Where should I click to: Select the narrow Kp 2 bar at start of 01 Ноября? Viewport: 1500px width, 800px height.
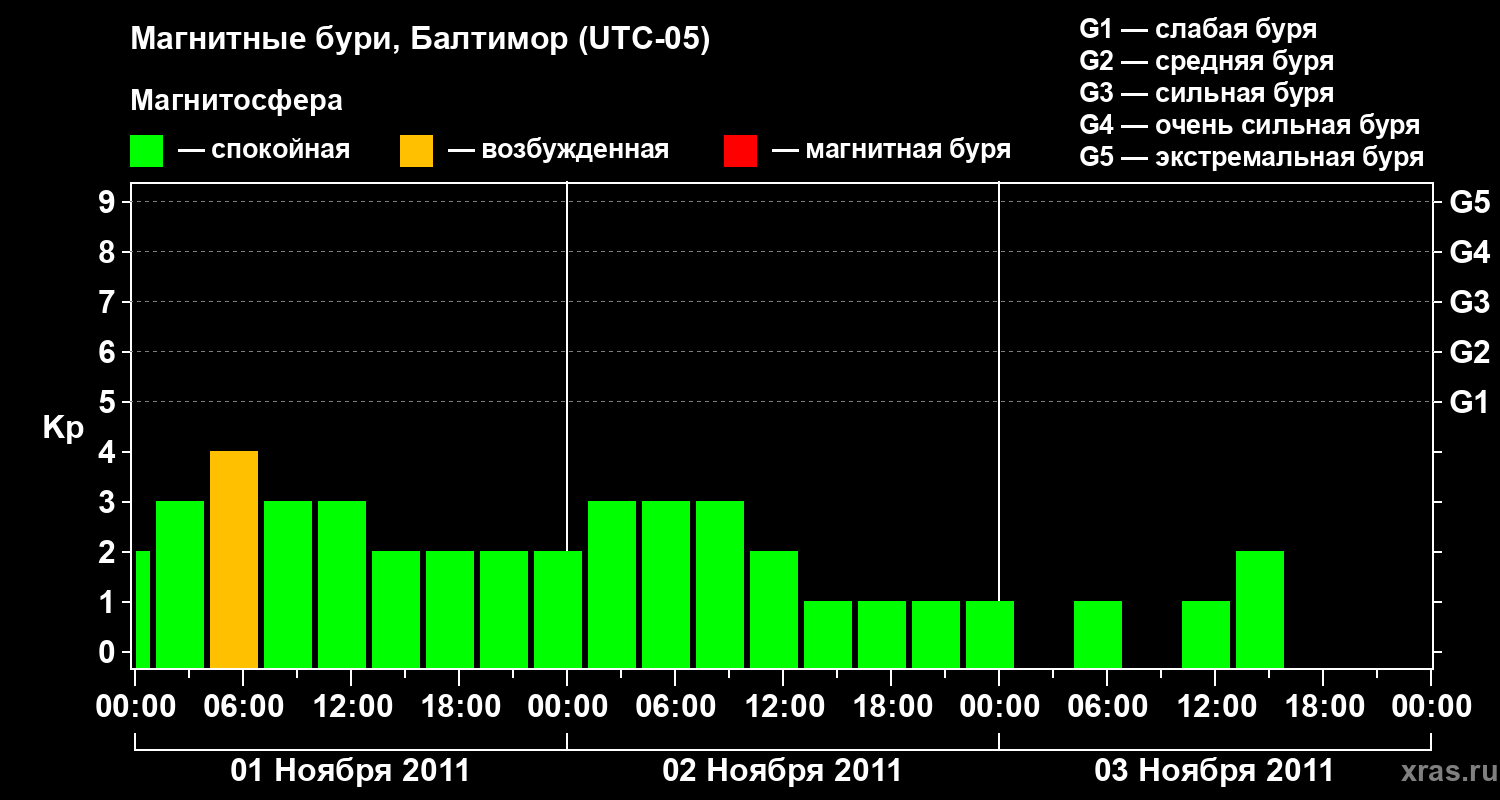tap(142, 609)
